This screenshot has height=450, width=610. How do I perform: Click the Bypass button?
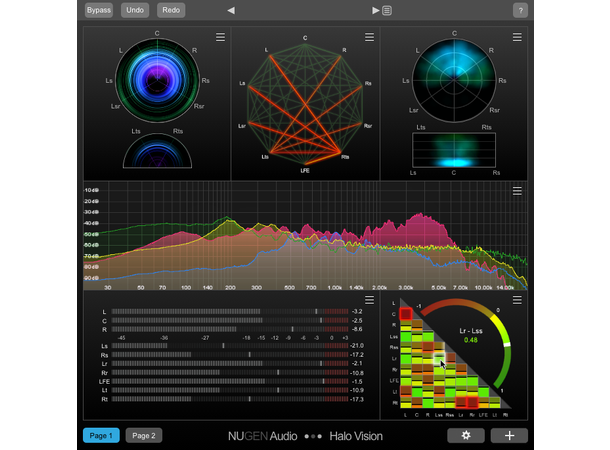tap(98, 10)
